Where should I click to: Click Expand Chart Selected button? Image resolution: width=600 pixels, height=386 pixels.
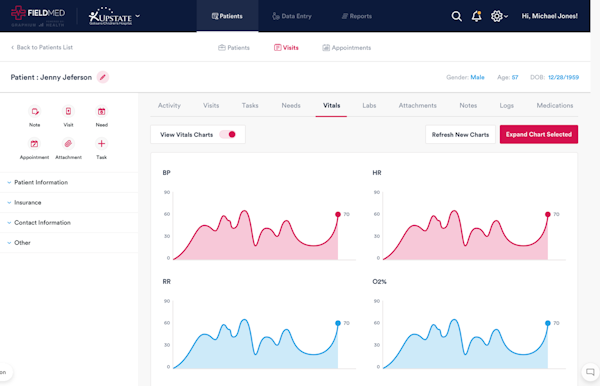pyautogui.click(x=539, y=134)
